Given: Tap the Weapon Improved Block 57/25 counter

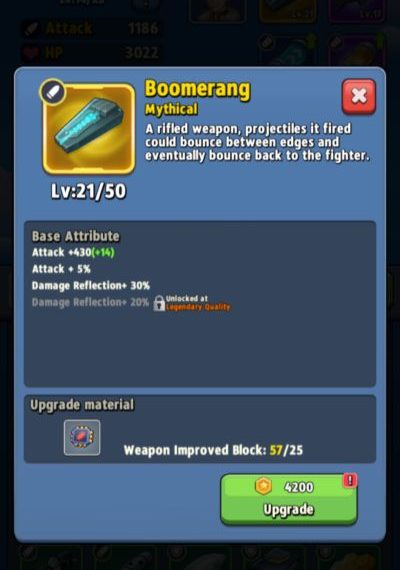Looking at the screenshot, I should pos(213,450).
